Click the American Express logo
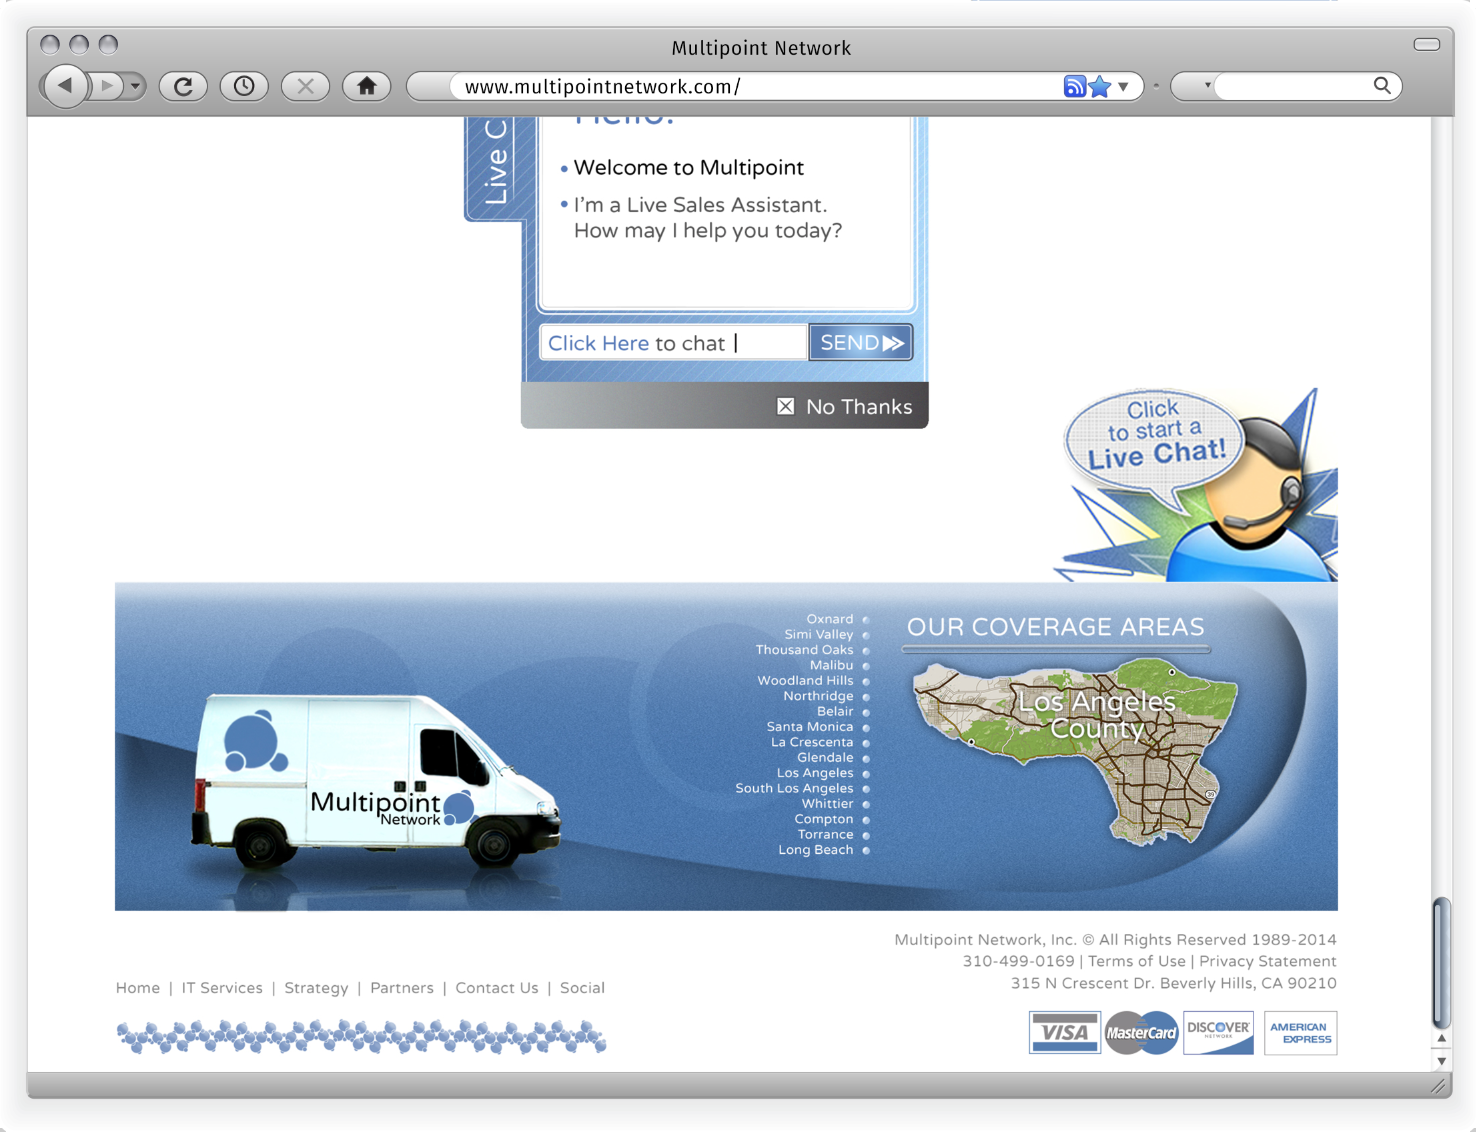 [x=1300, y=1033]
